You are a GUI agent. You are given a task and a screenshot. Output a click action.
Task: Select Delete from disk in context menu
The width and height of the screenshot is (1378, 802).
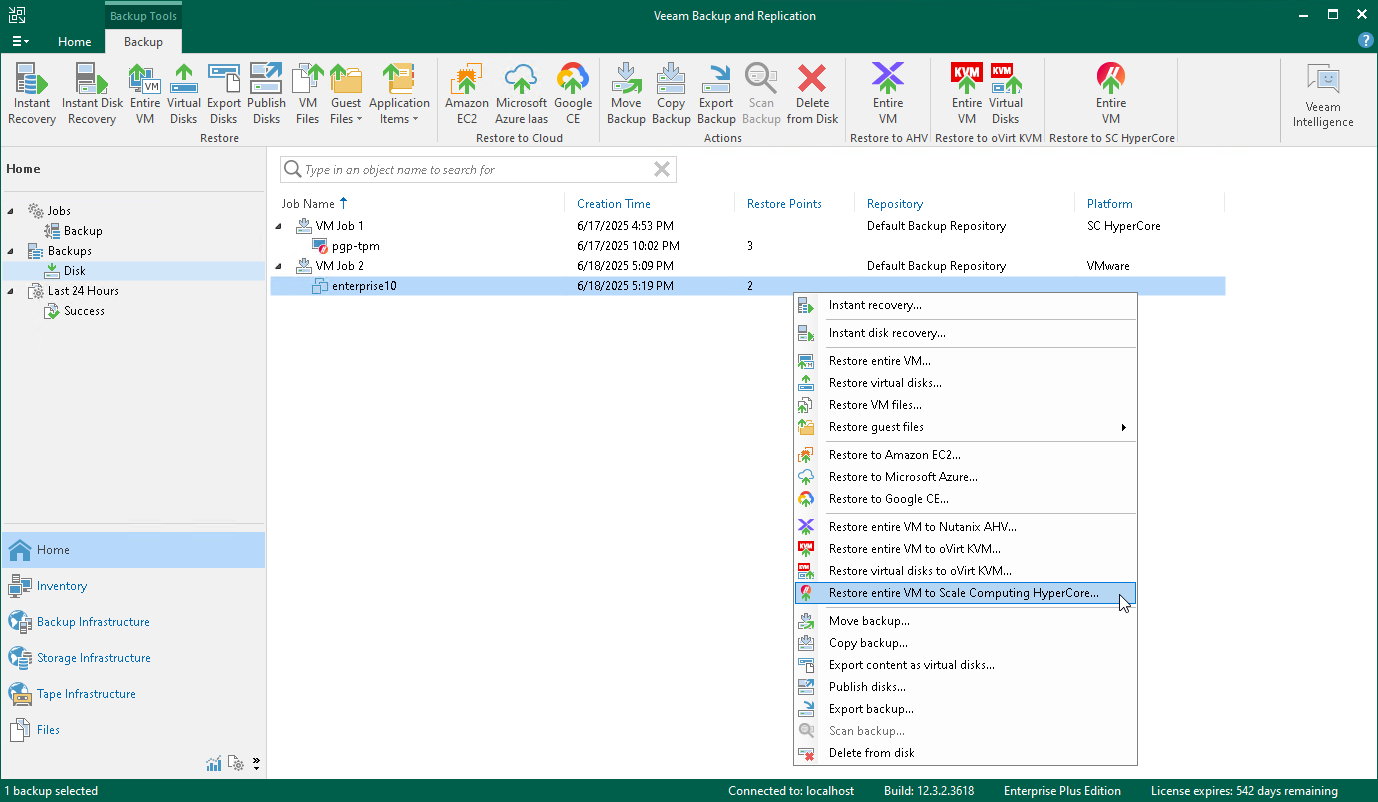[965, 753]
